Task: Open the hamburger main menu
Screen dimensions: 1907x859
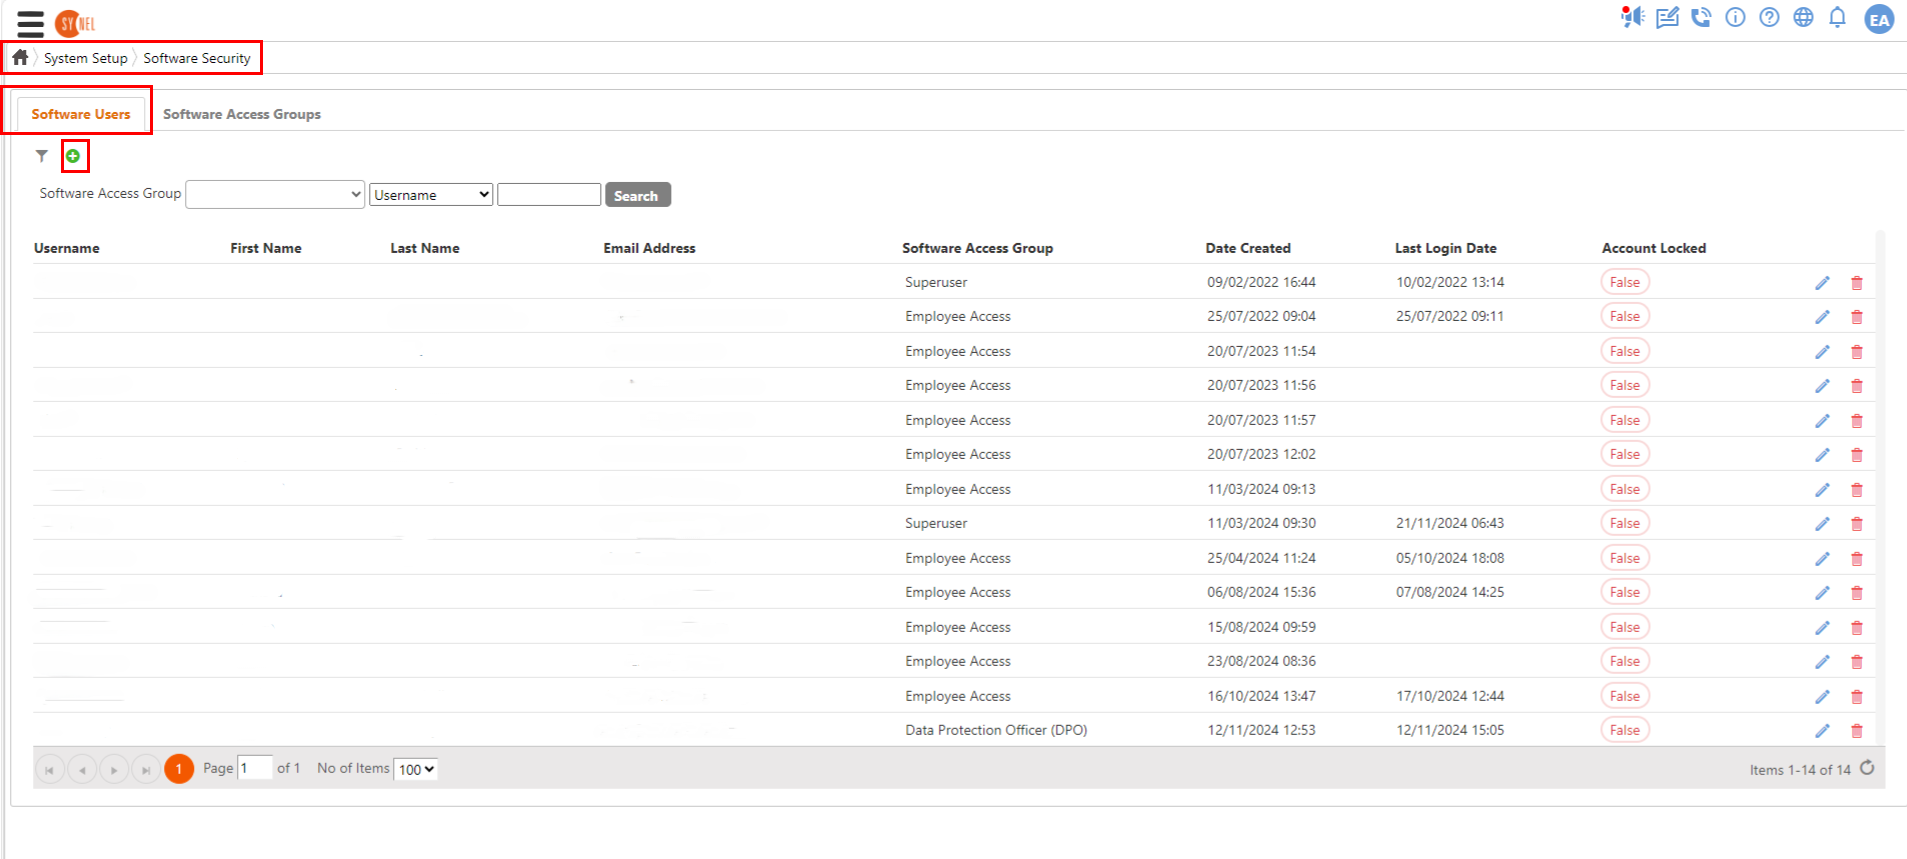Action: [x=31, y=23]
